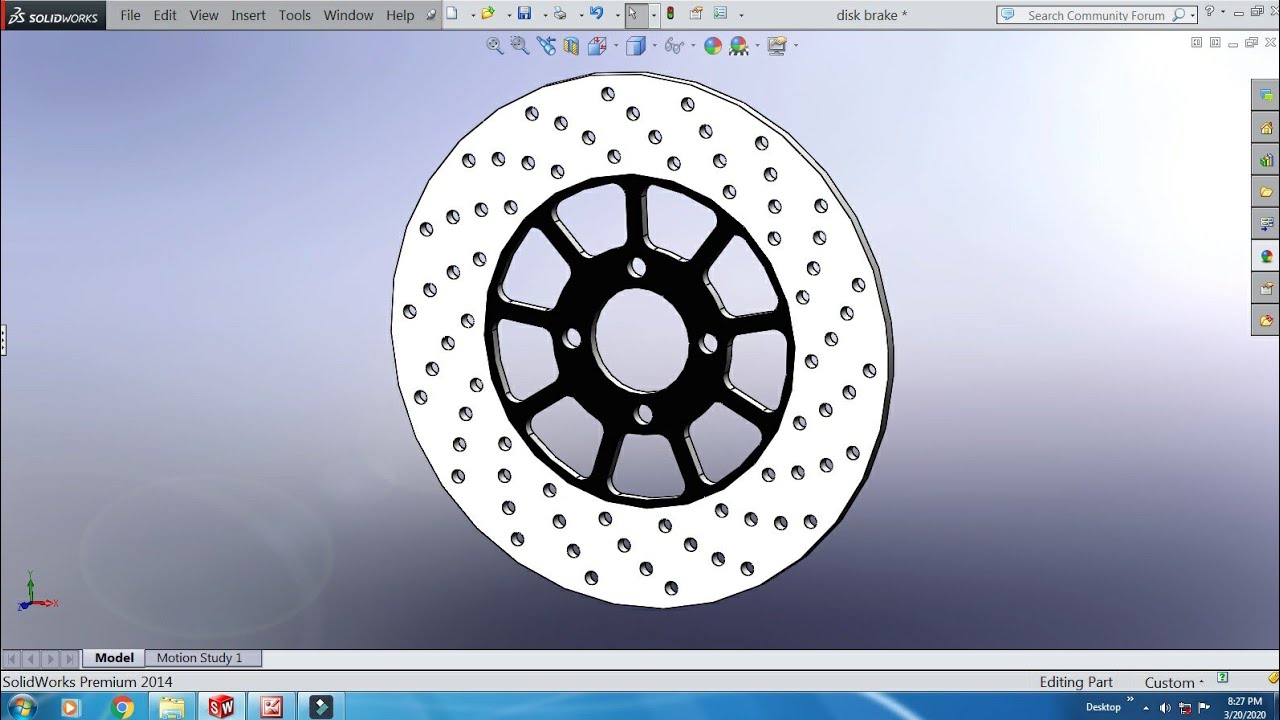Click the Save floppy disk icon
The width and height of the screenshot is (1280, 720).
click(524, 14)
